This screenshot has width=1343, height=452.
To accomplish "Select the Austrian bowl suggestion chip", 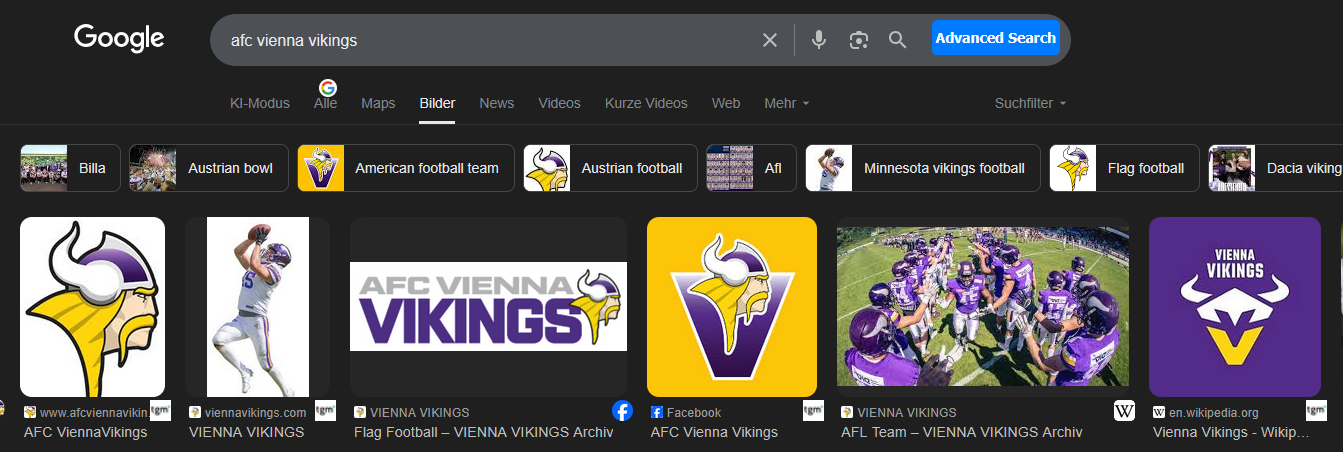I will pyautogui.click(x=209, y=168).
